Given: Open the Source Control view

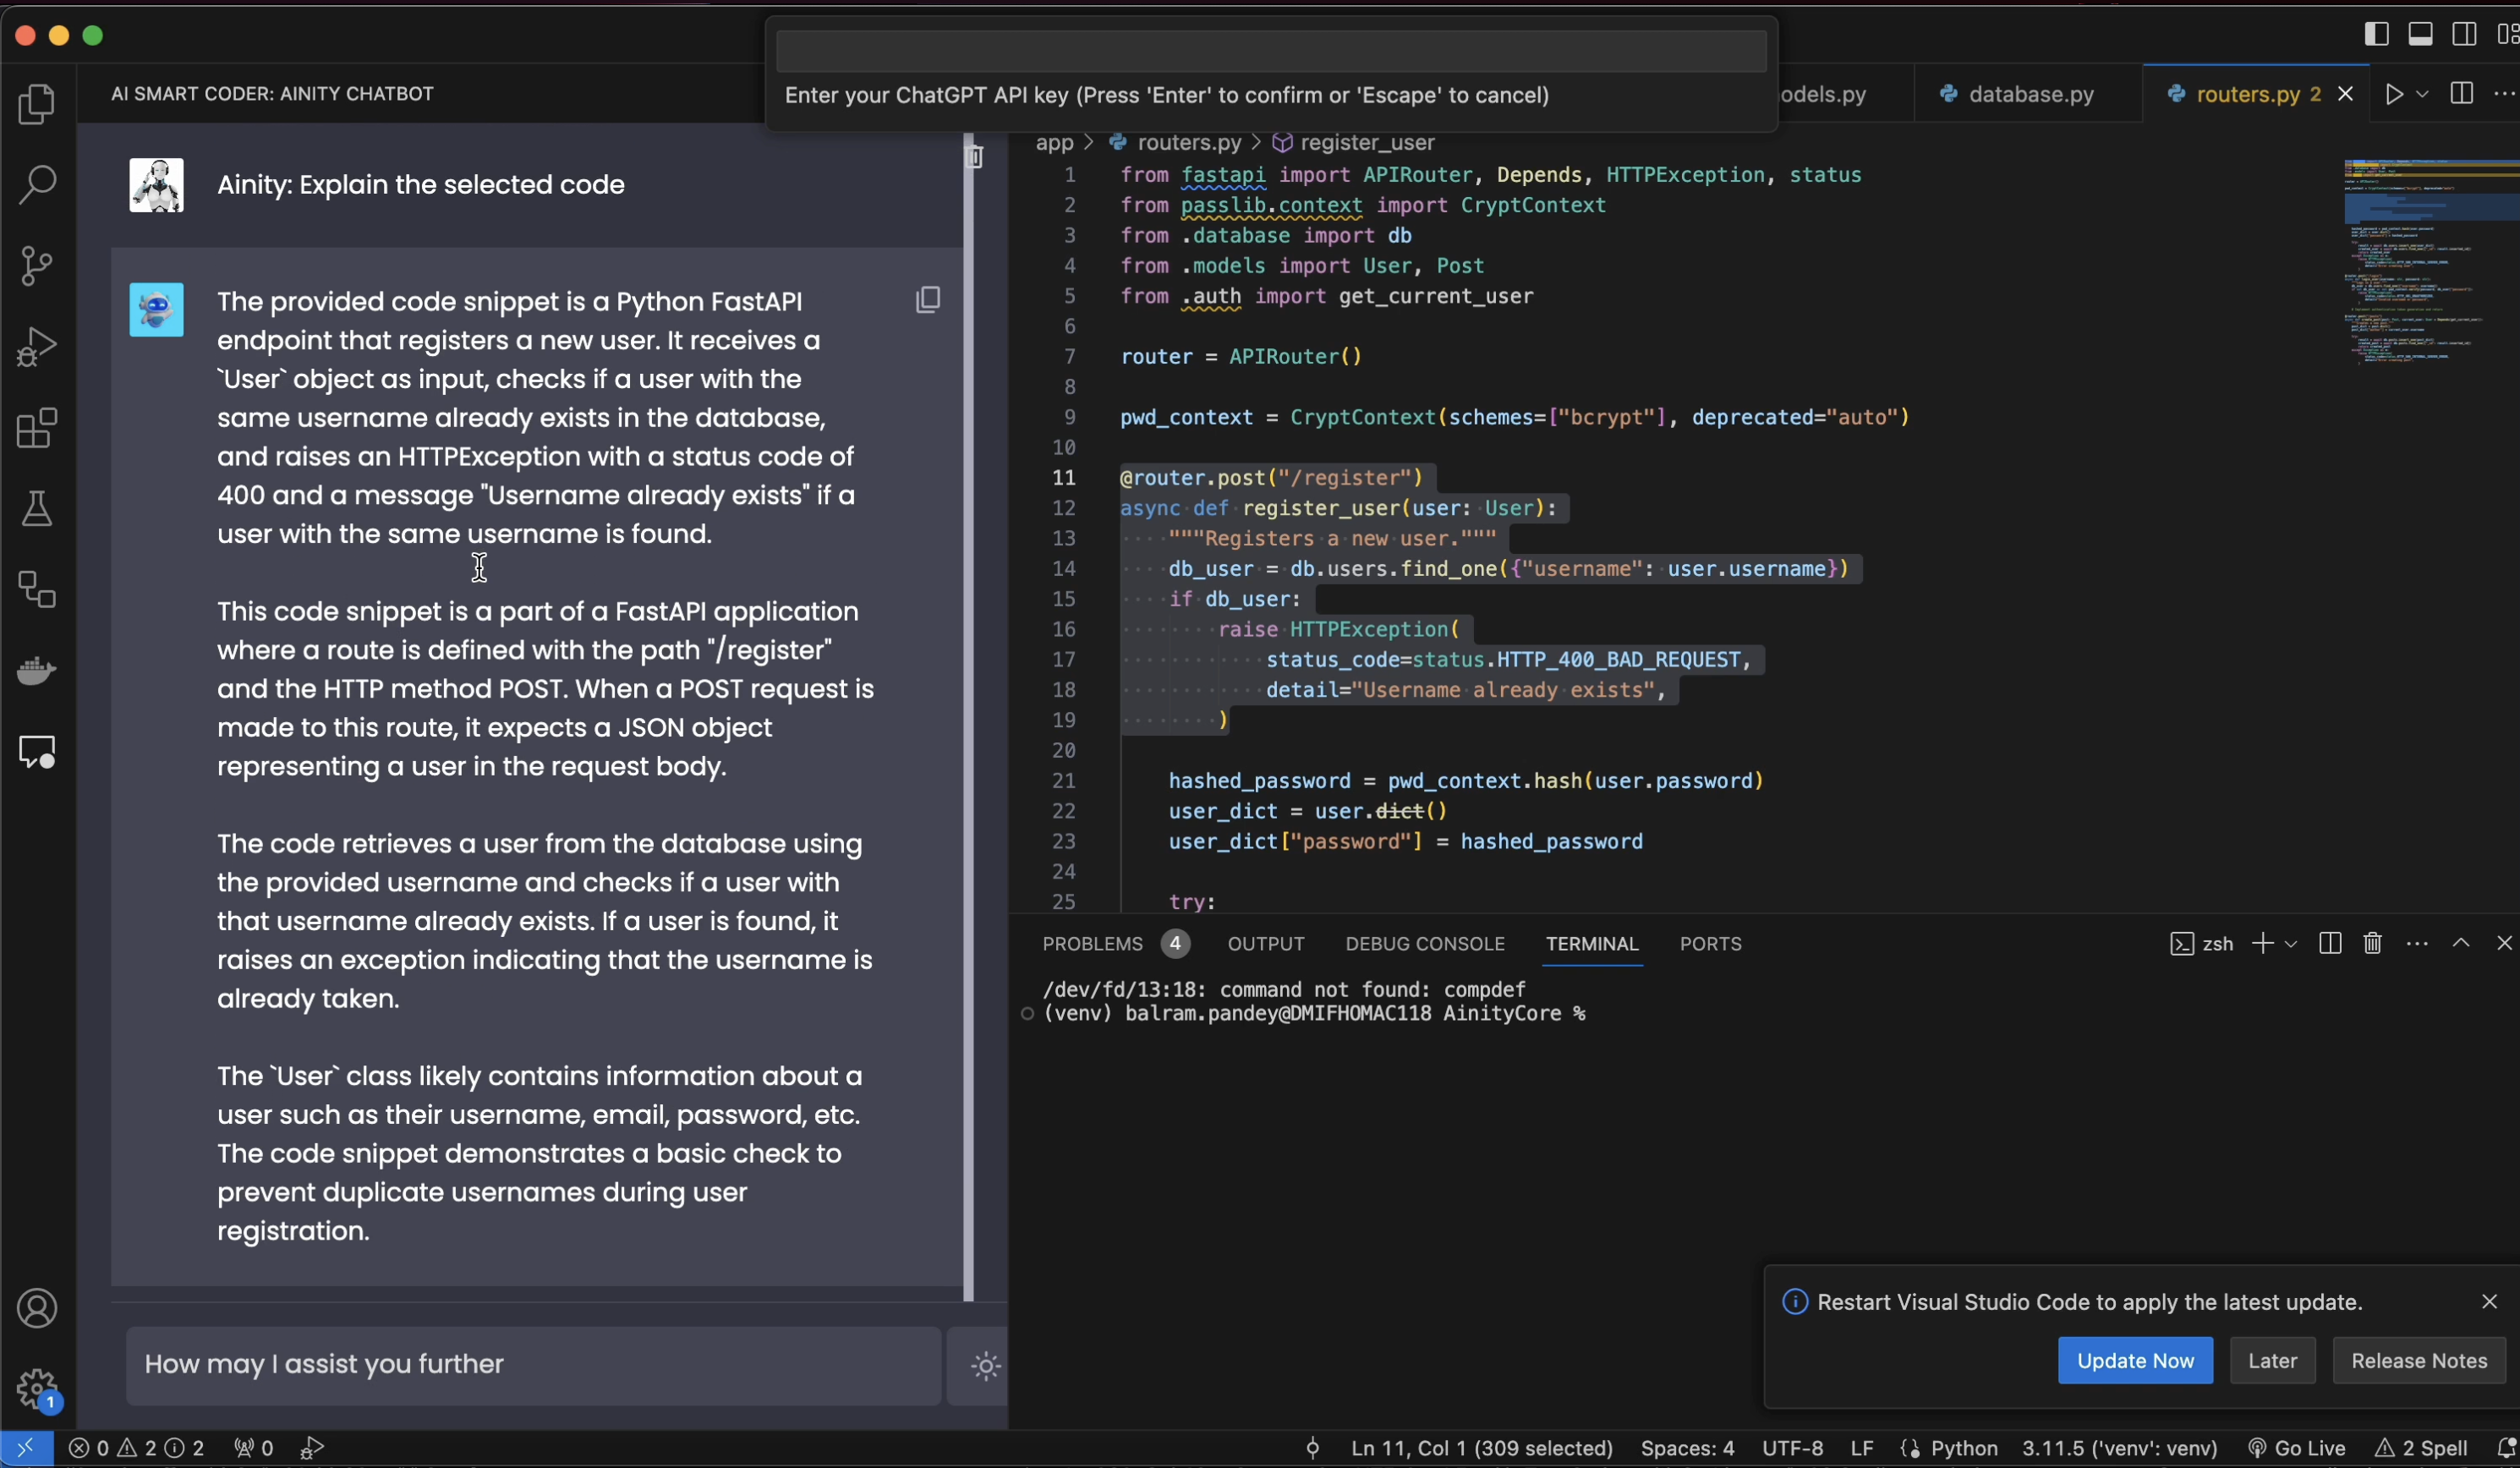Looking at the screenshot, I should (x=37, y=266).
